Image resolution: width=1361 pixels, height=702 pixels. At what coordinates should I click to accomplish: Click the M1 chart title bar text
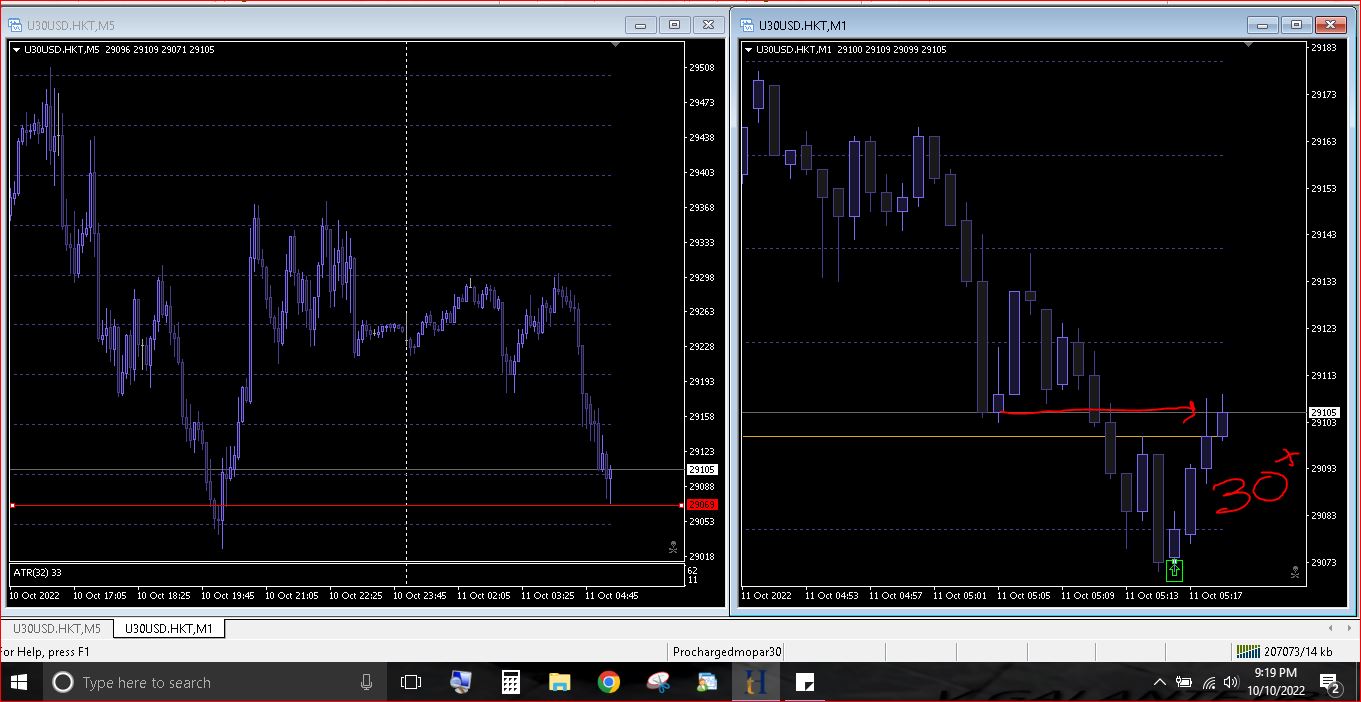[803, 25]
